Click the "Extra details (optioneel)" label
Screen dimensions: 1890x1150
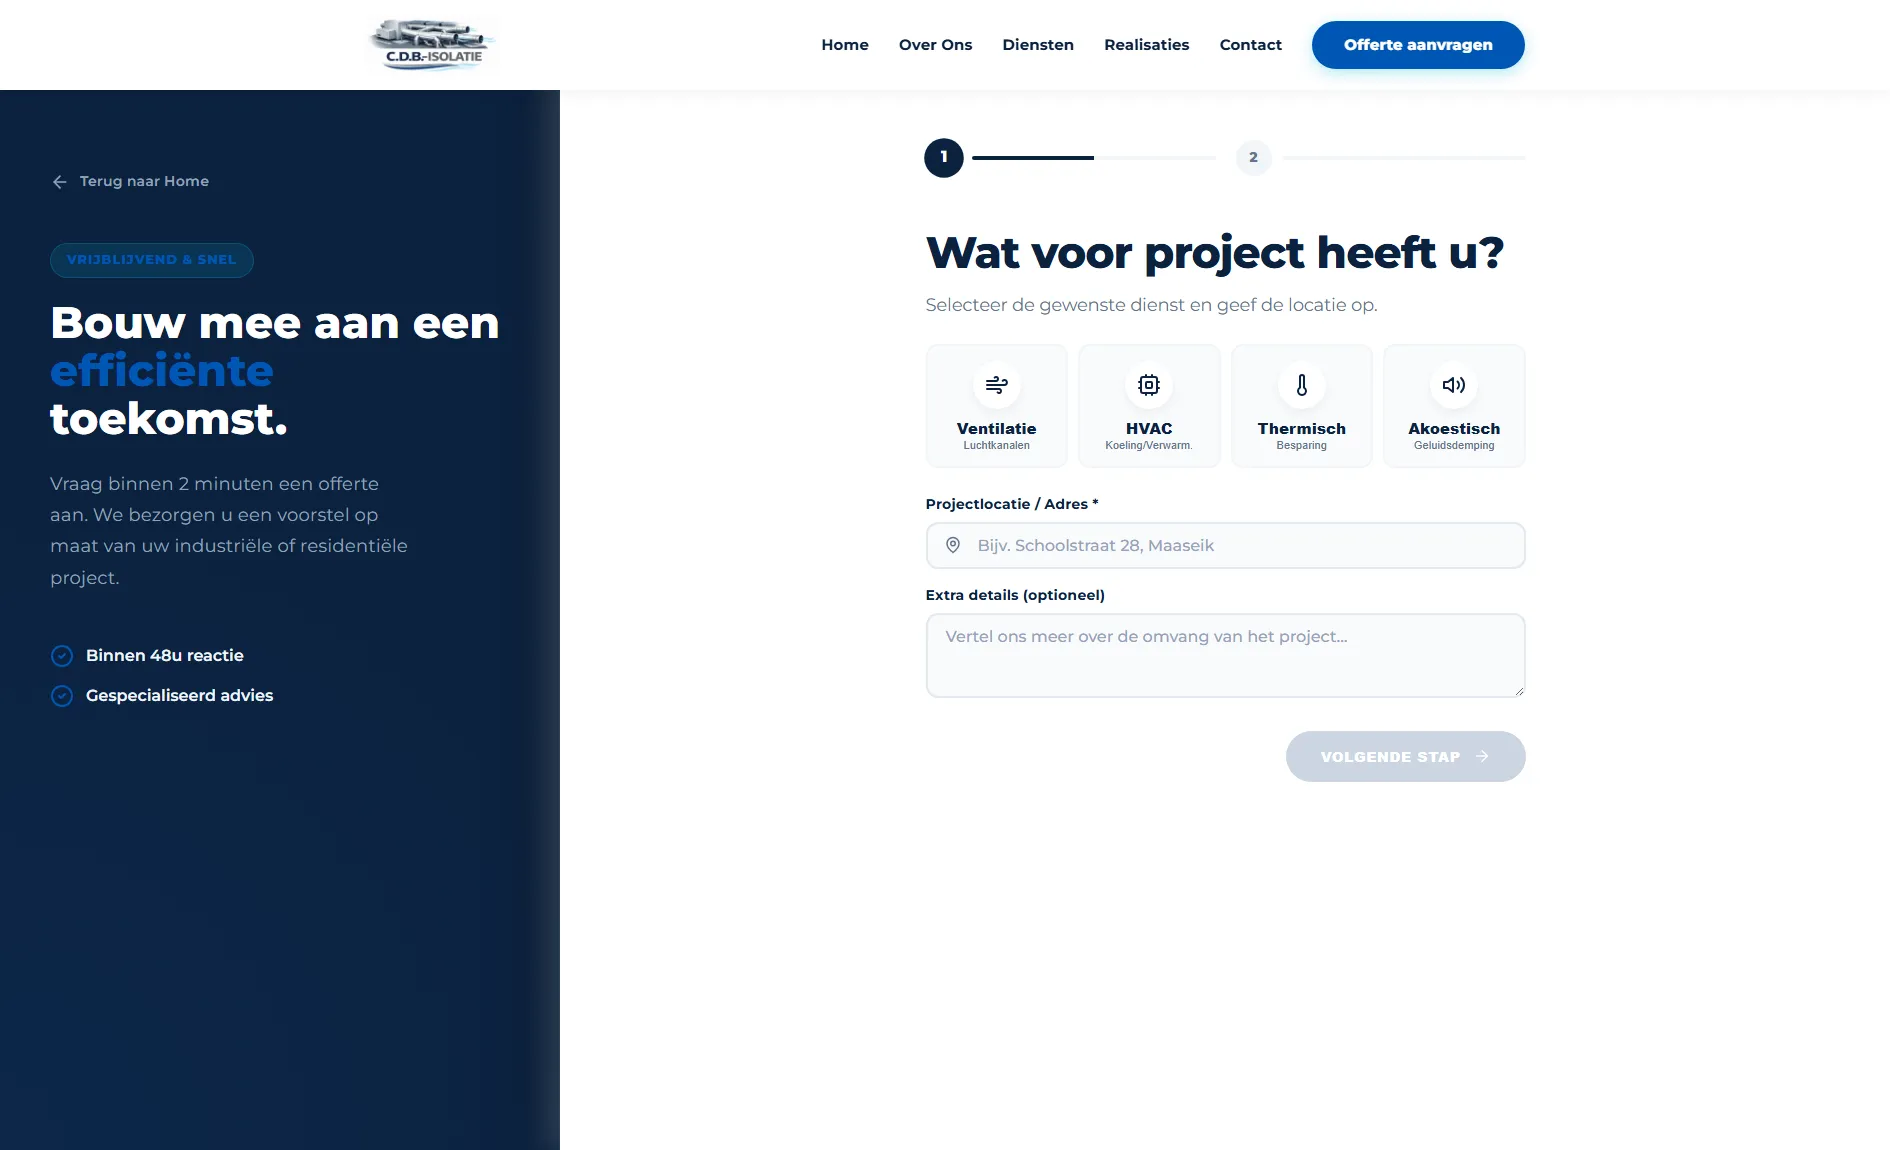[x=1015, y=595]
